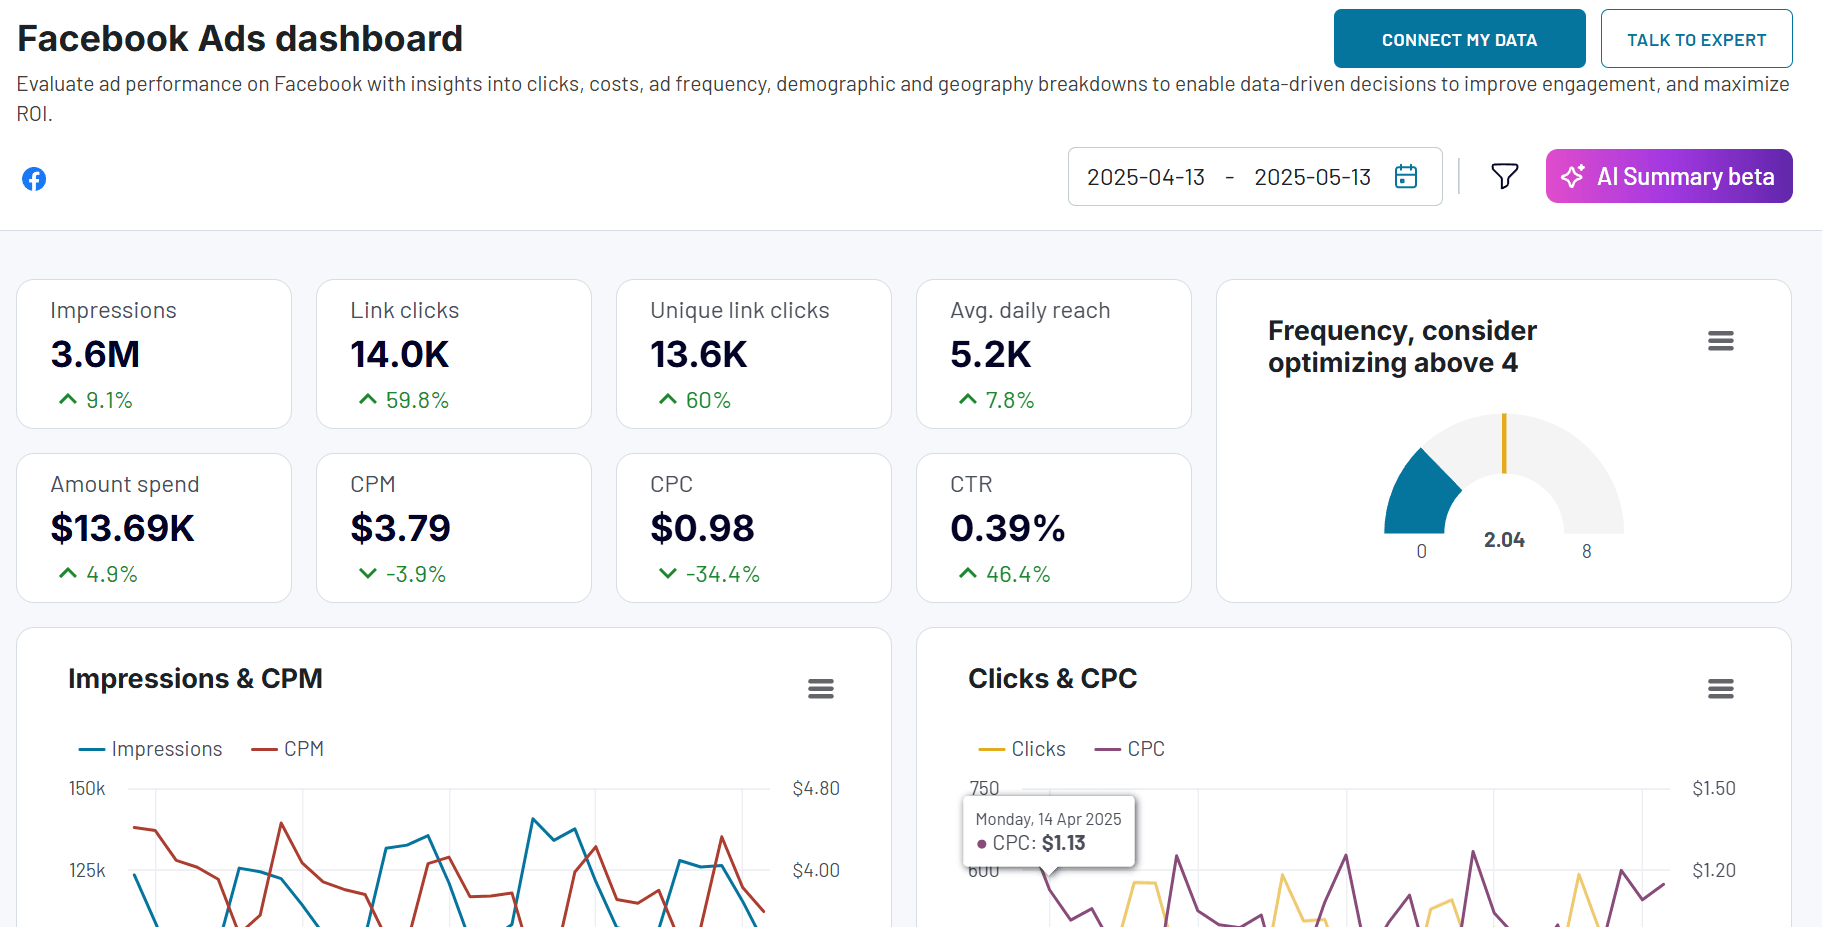
Task: Click the 9.1% impressions change indicator
Action: (96, 400)
